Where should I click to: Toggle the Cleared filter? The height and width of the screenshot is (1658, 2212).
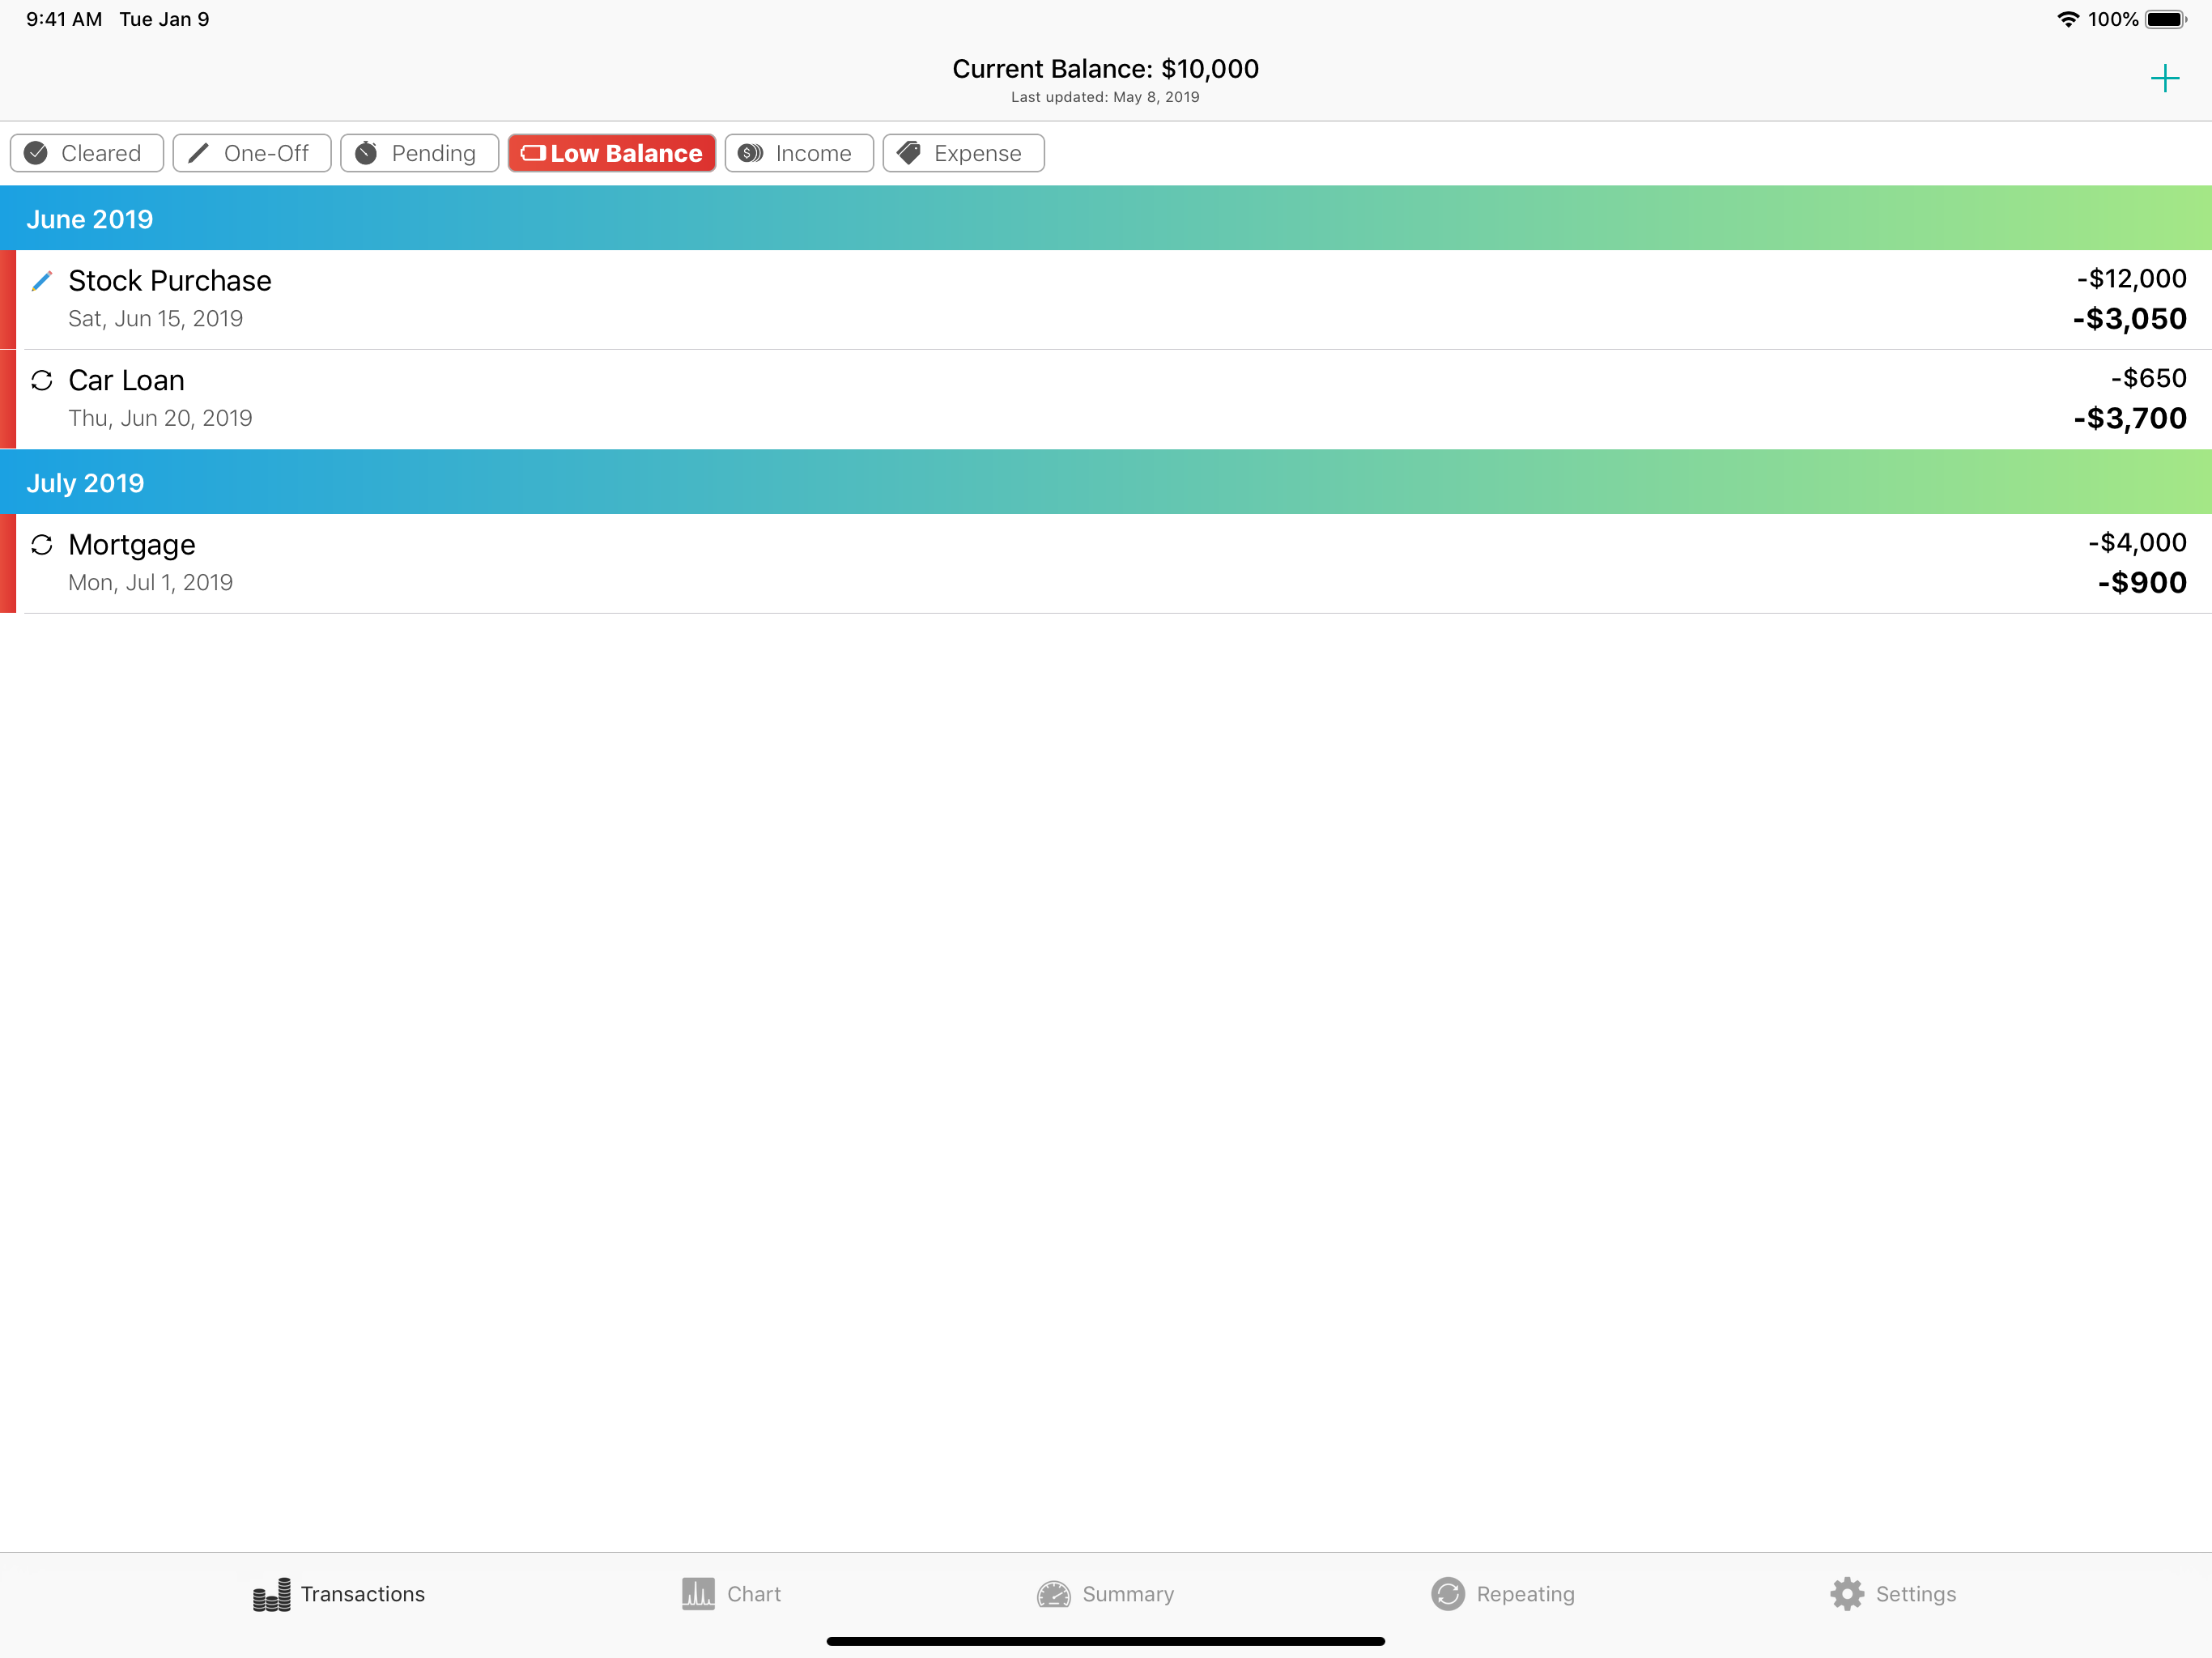(x=87, y=153)
